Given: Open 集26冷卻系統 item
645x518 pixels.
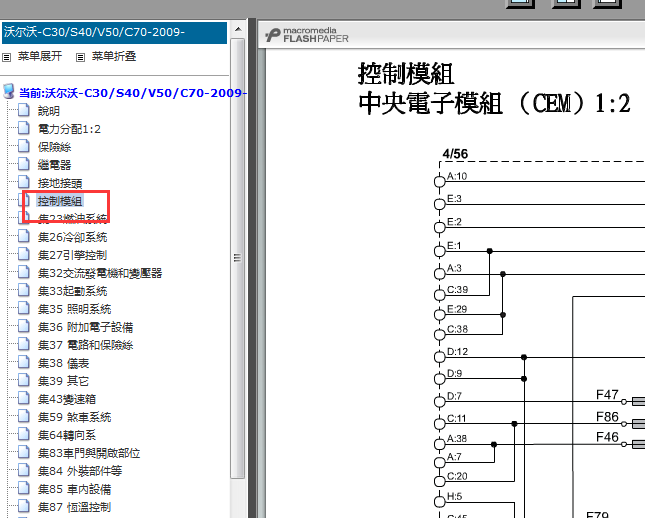Looking at the screenshot, I should click(72, 237).
